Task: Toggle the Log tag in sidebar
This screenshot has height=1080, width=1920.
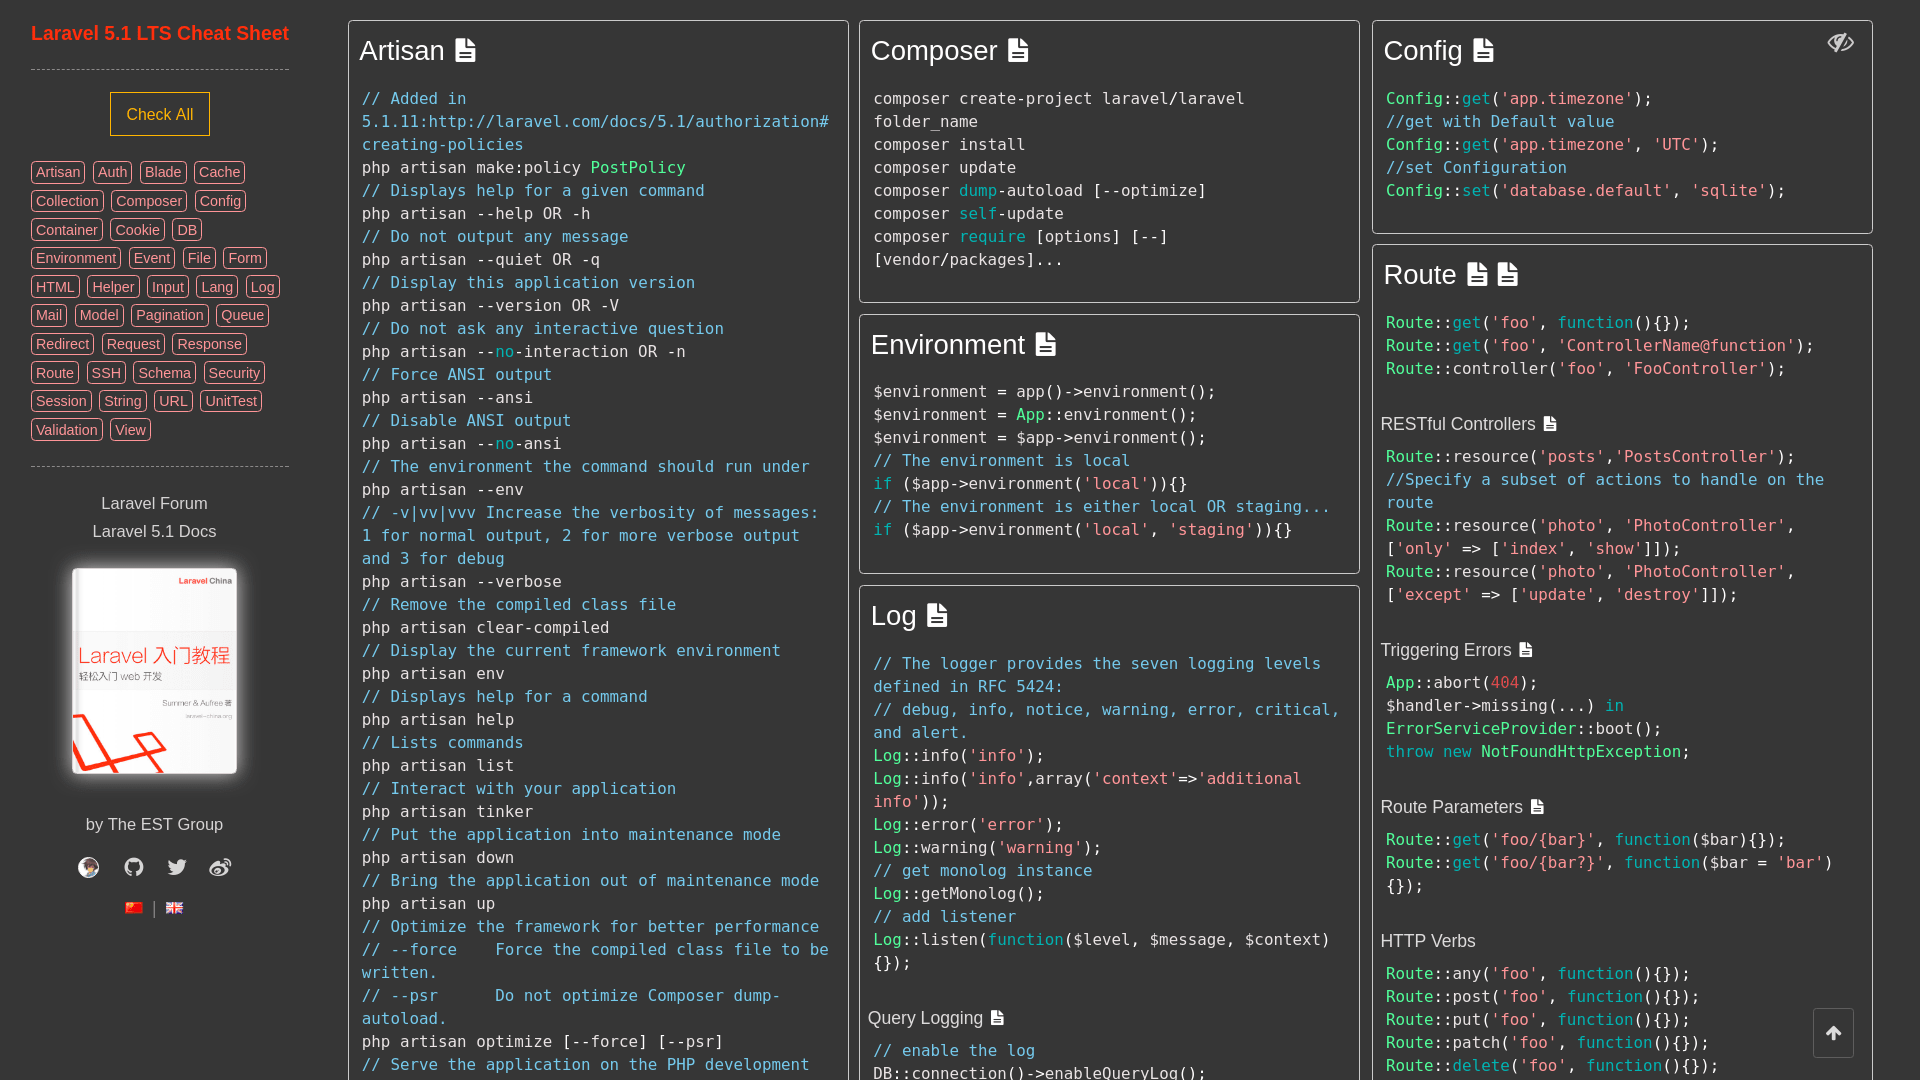Action: [262, 287]
